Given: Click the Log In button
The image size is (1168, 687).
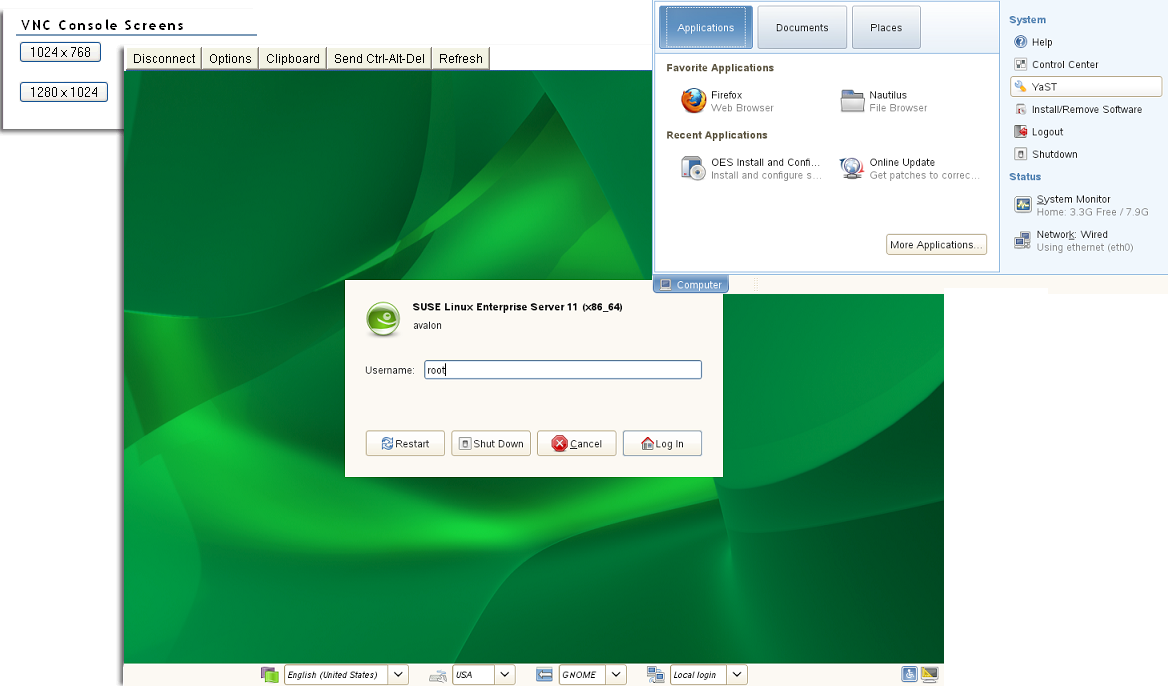Looking at the screenshot, I should (662, 443).
